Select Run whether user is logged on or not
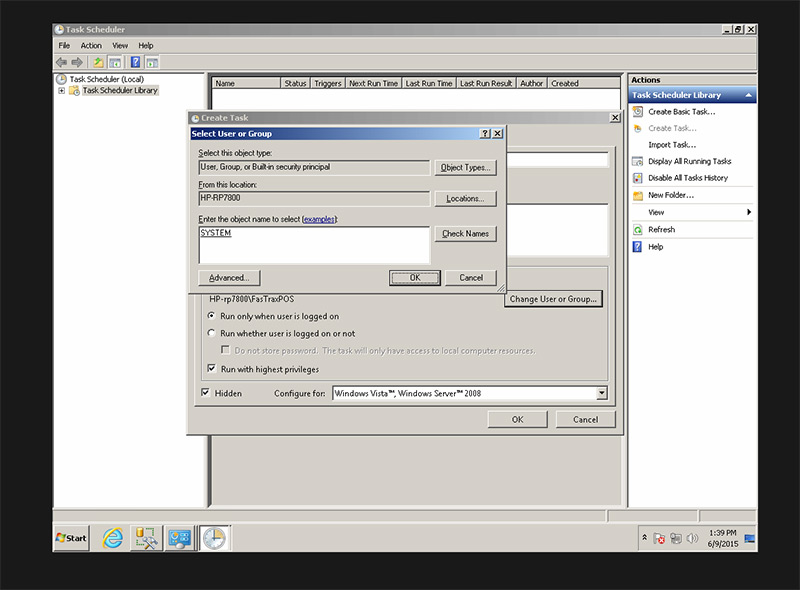The image size is (800, 590). pyautogui.click(x=211, y=333)
